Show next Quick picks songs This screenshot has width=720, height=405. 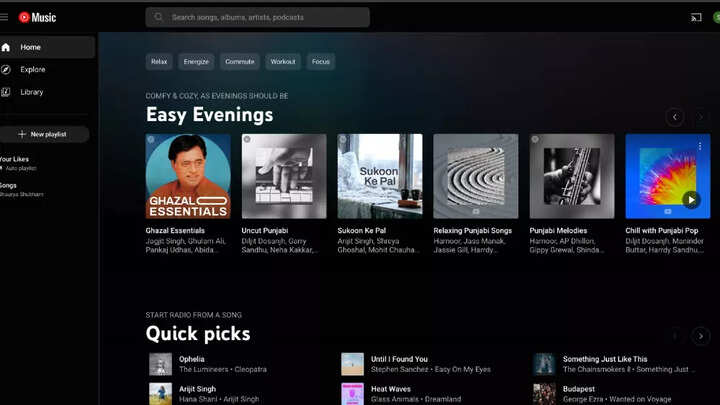click(x=702, y=336)
